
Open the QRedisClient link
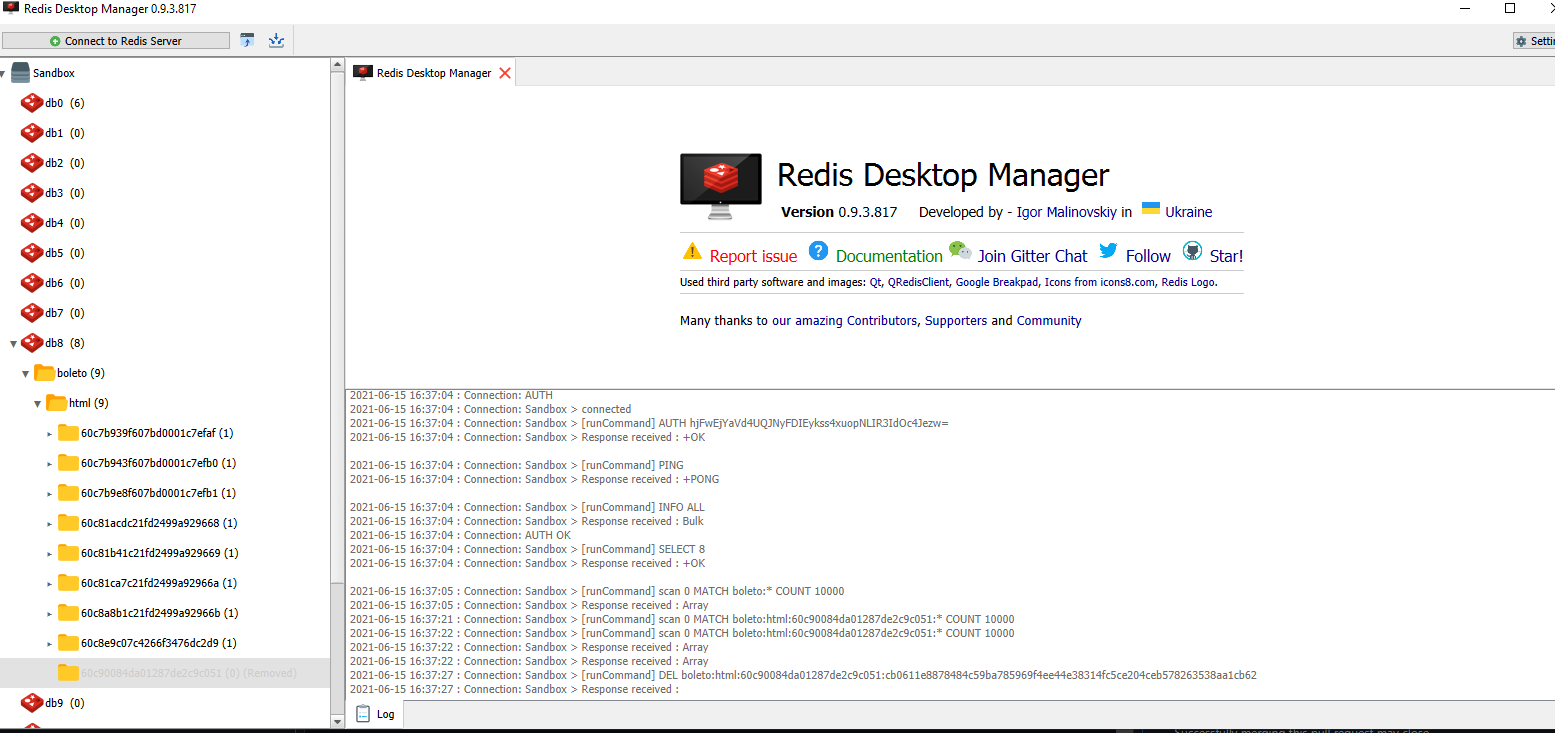(918, 282)
